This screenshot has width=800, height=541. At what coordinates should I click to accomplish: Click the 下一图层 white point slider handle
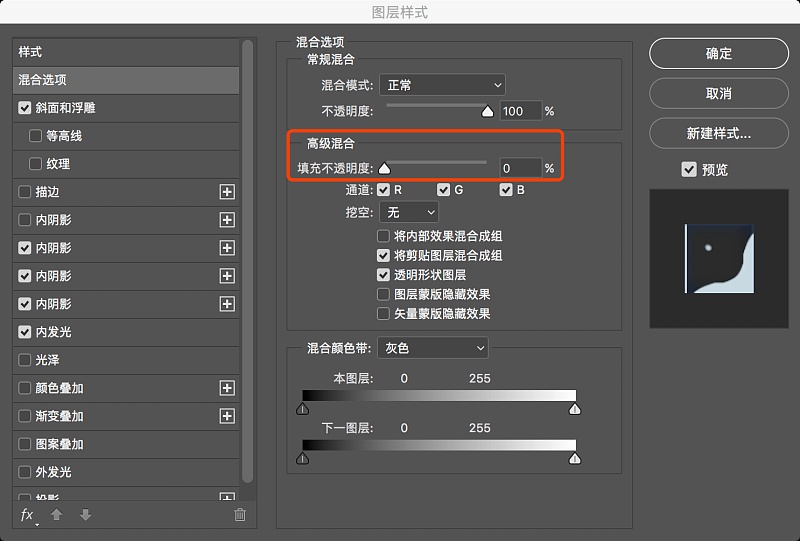point(575,458)
